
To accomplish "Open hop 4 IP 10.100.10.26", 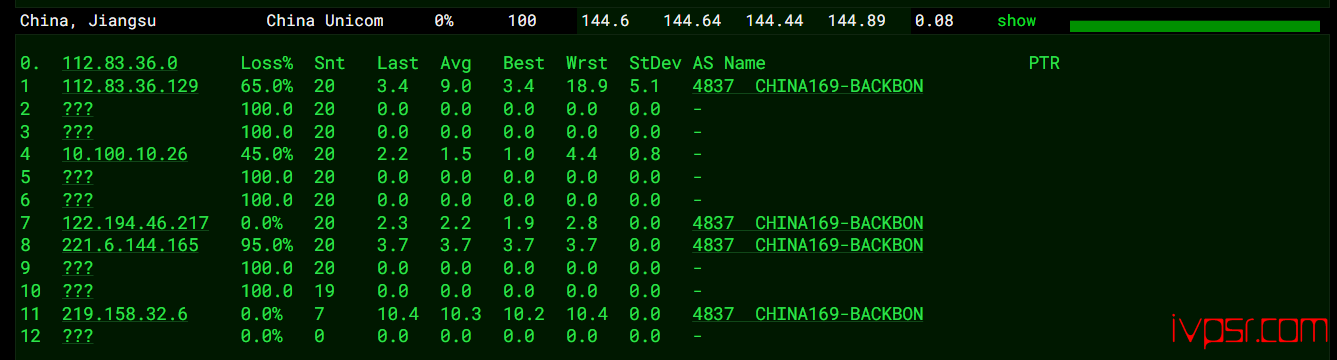I will pos(125,154).
